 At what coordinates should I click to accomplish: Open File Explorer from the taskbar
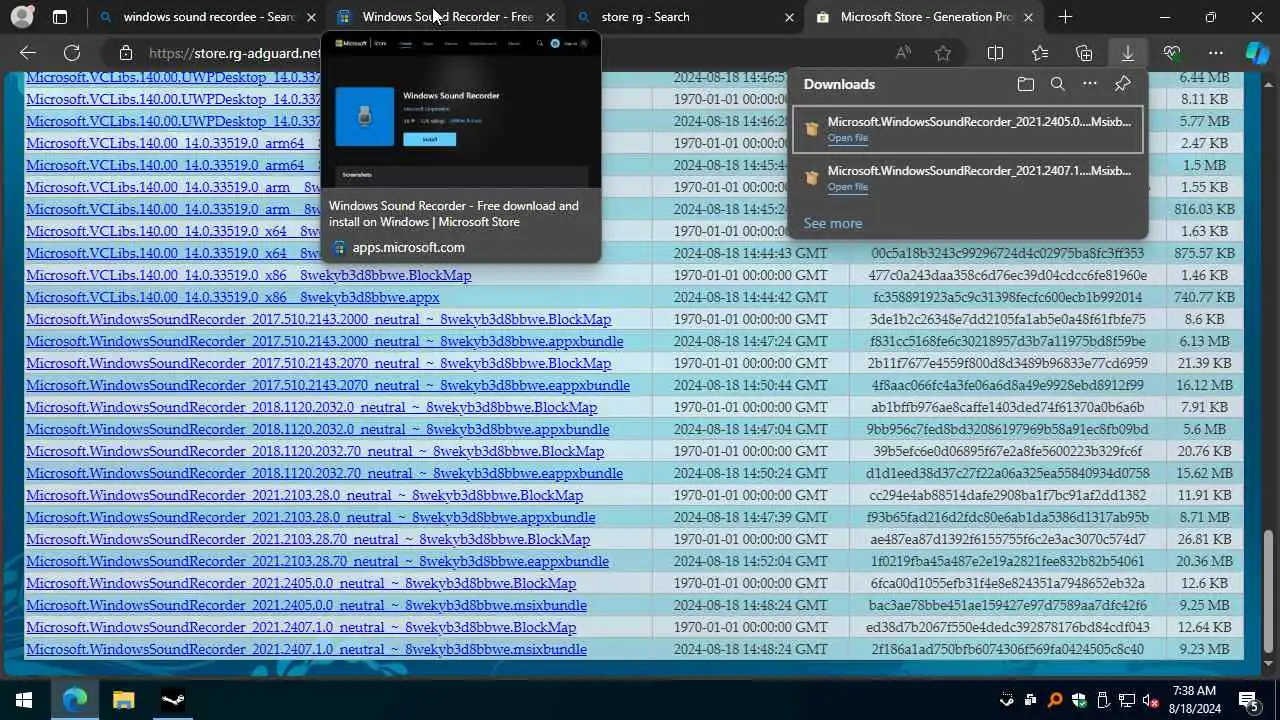(123, 700)
